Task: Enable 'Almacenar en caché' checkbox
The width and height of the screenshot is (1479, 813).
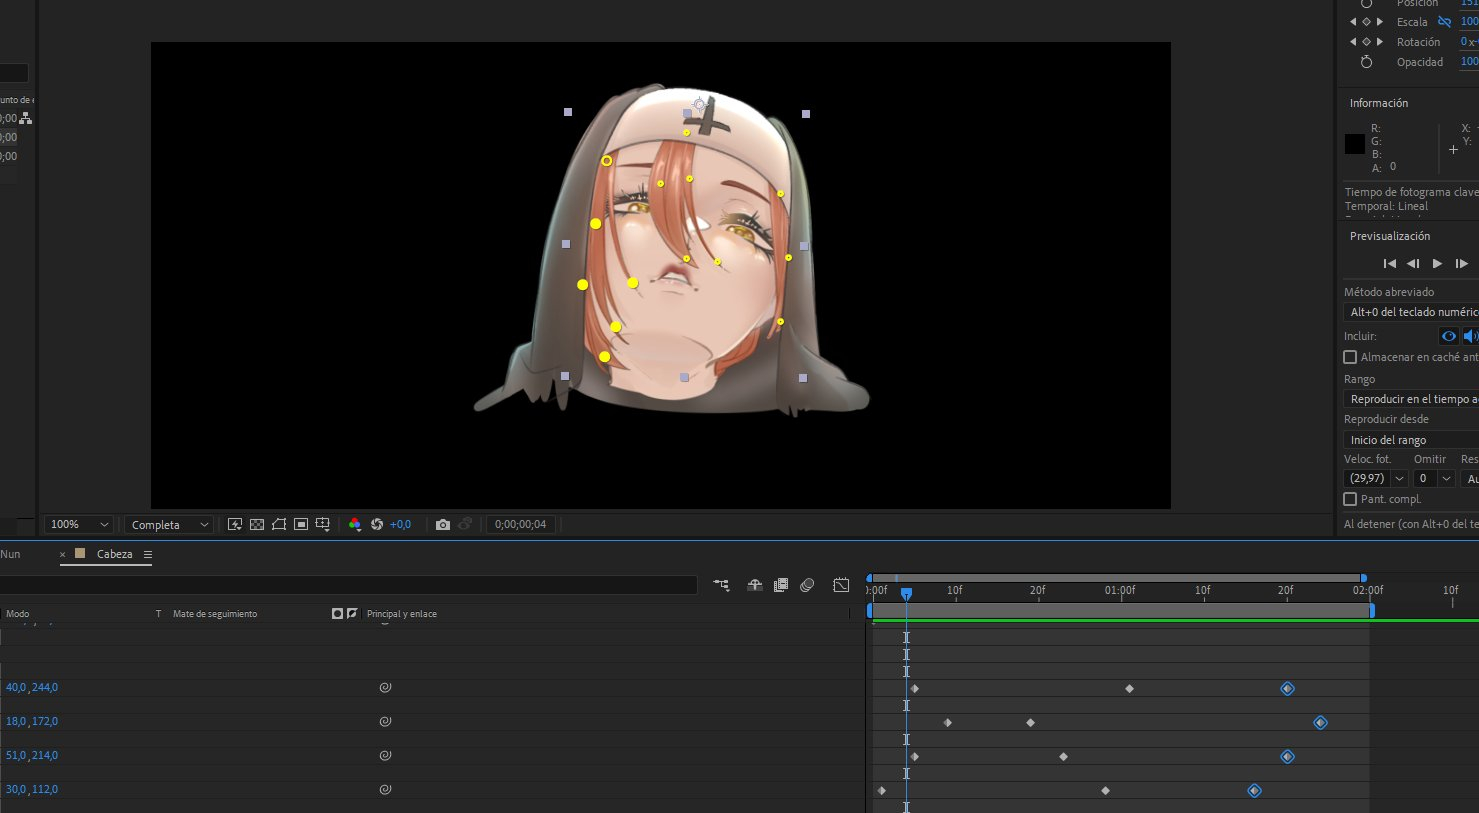Action: (1350, 357)
